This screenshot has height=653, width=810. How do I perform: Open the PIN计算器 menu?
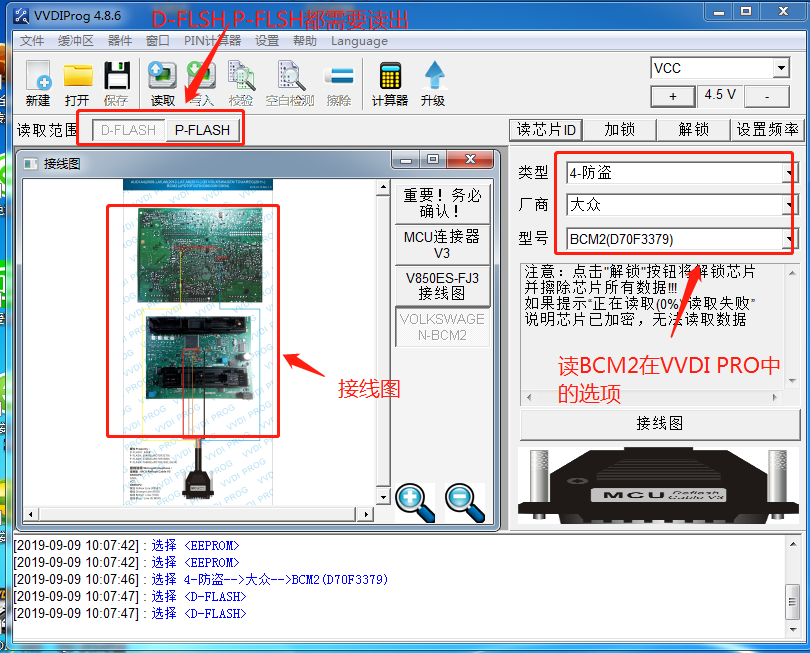(x=212, y=41)
